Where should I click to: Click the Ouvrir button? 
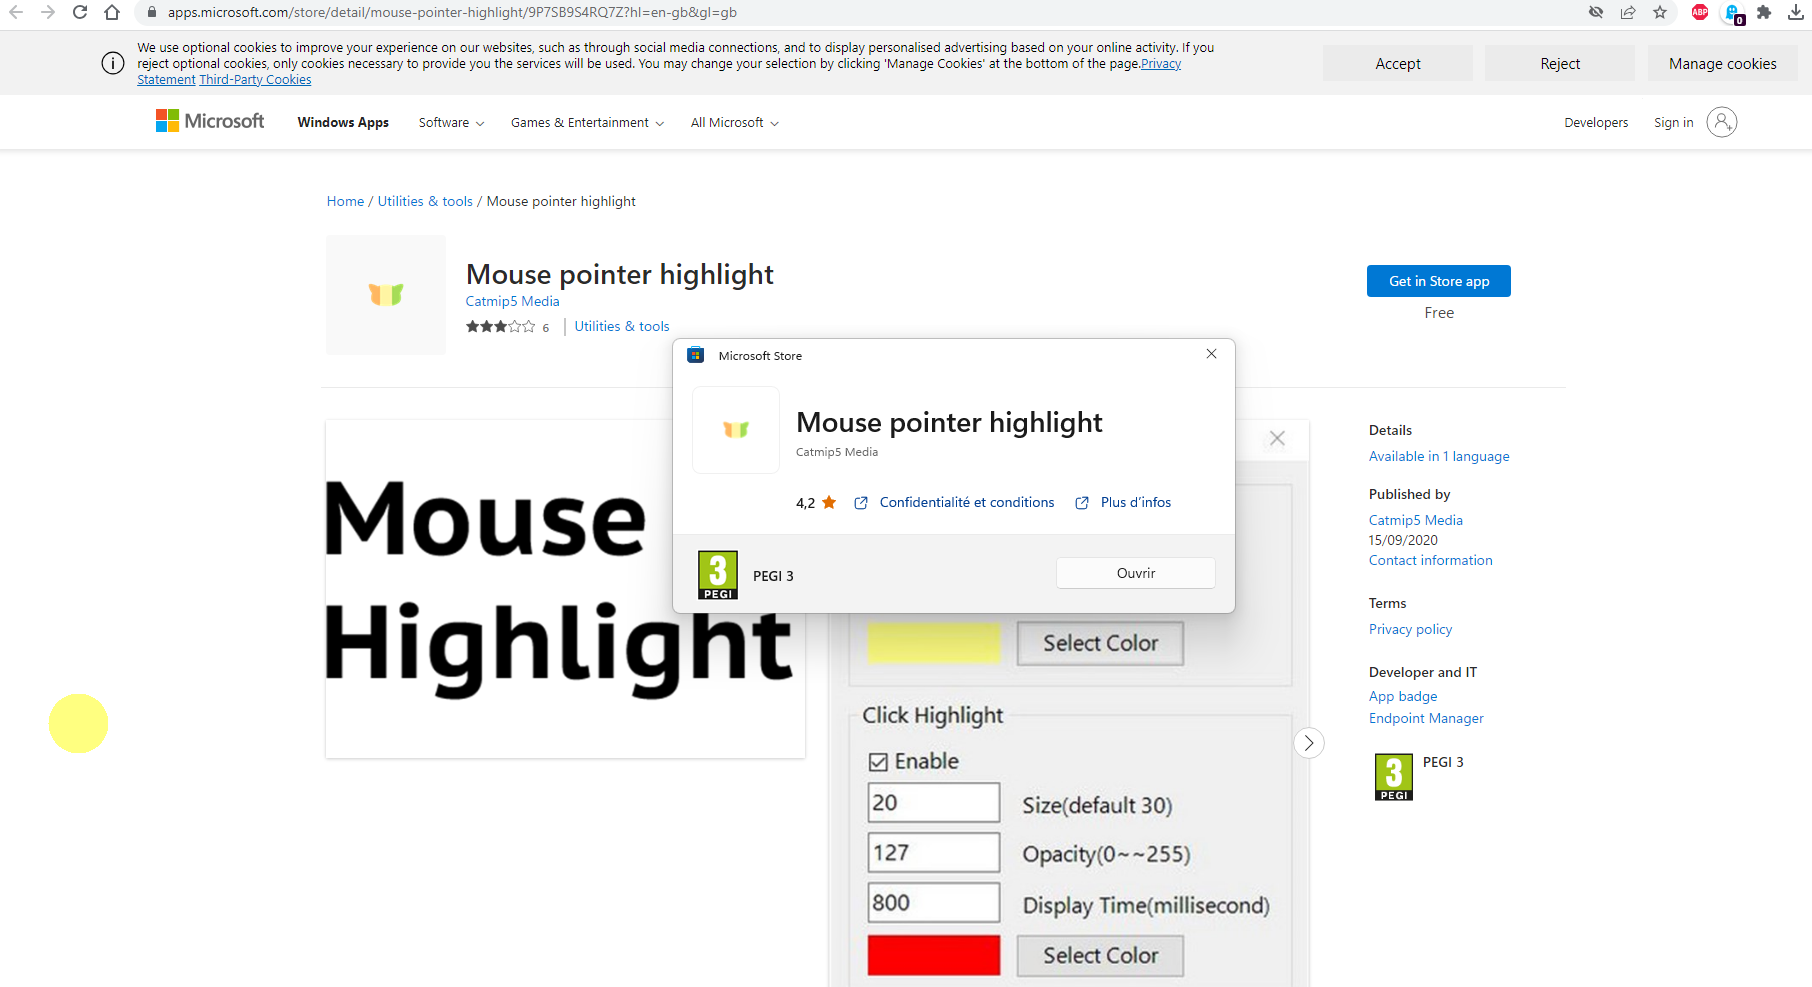(x=1136, y=573)
